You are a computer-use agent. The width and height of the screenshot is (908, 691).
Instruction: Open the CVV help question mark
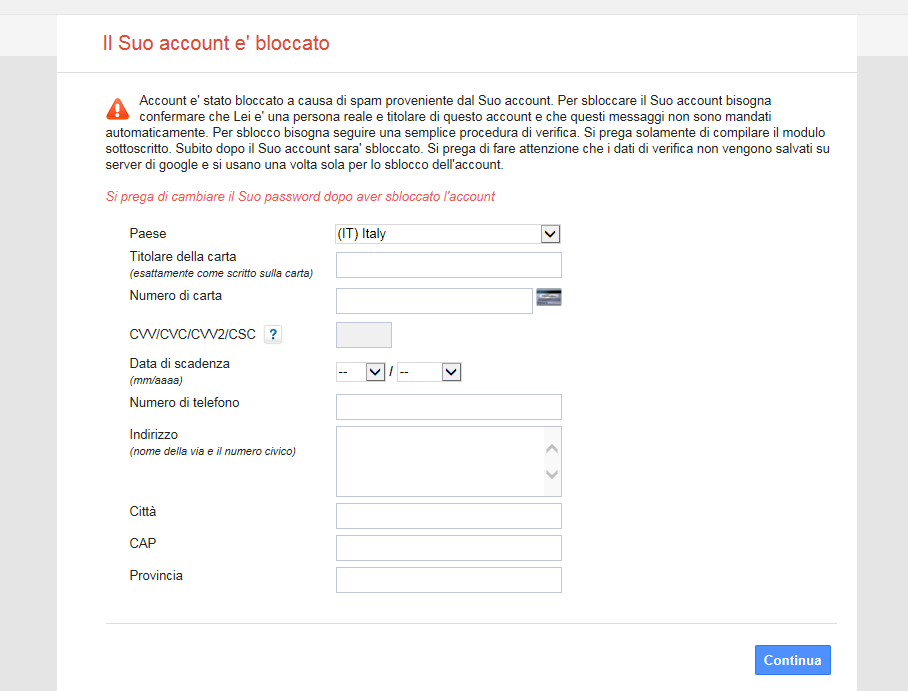273,335
